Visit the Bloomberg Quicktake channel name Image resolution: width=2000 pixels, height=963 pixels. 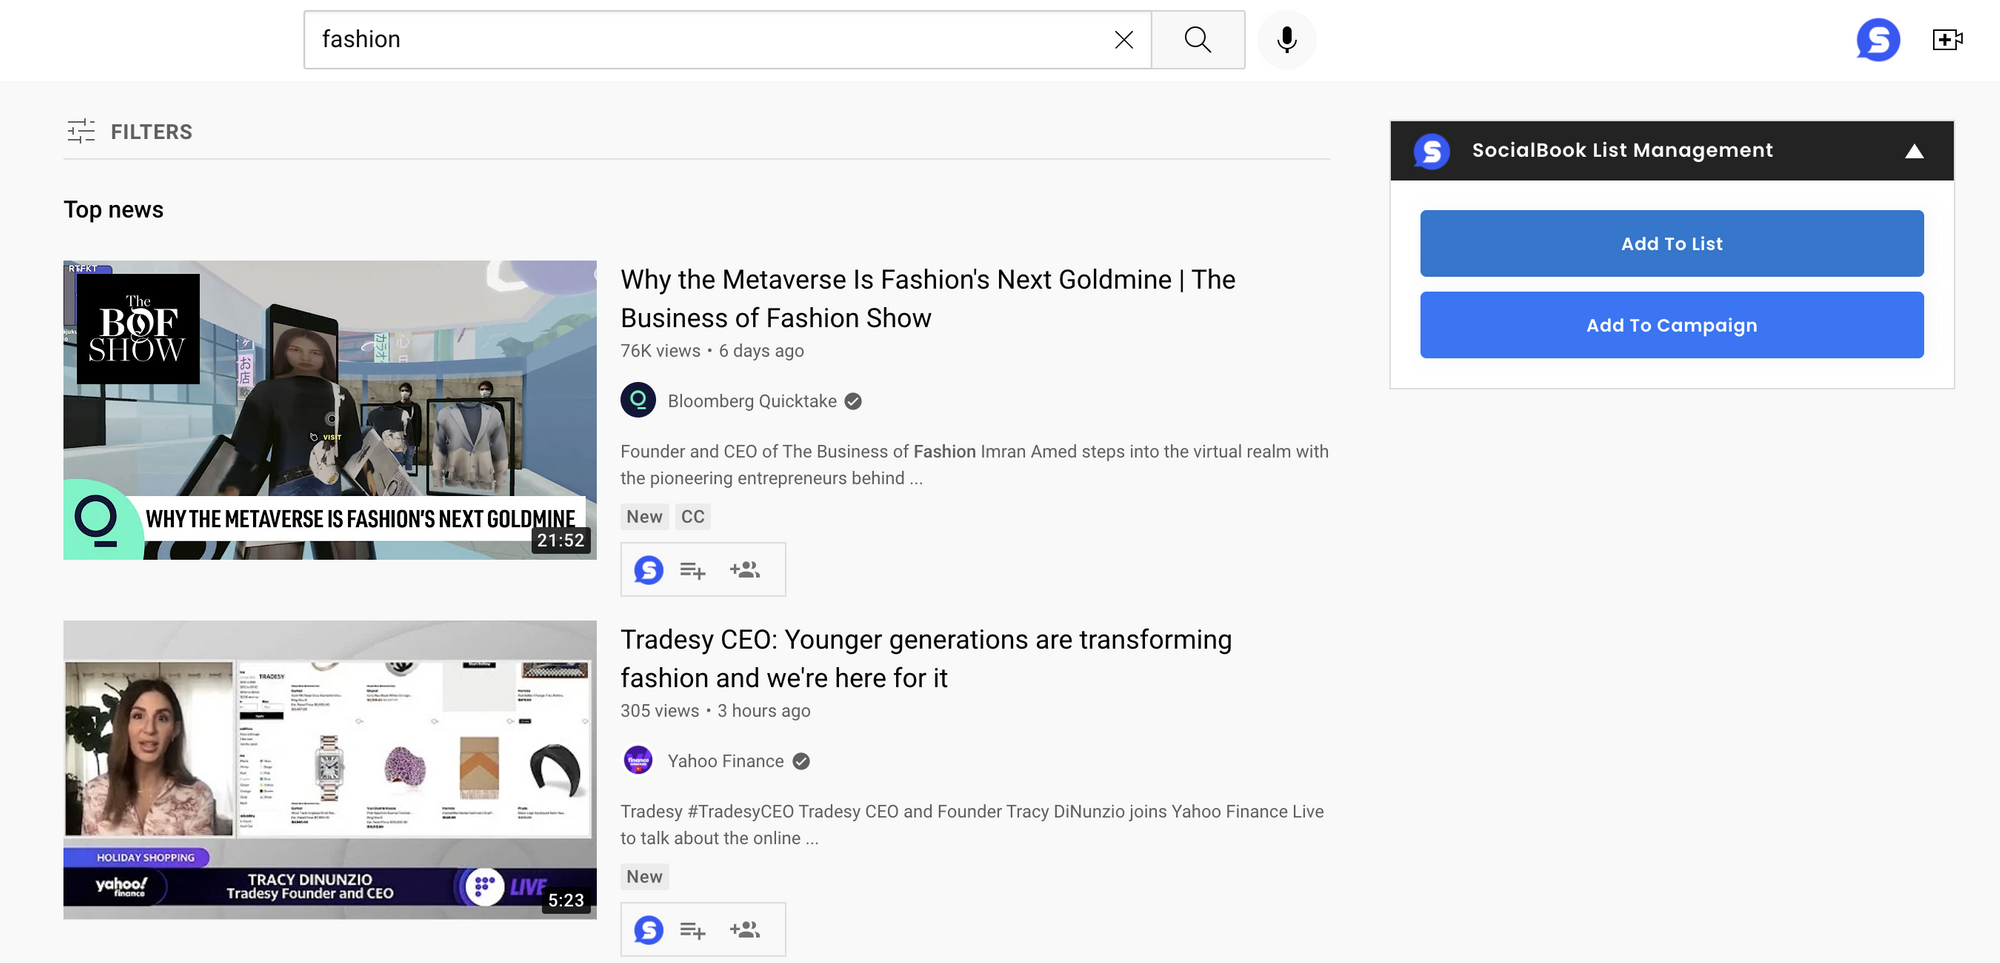click(752, 401)
